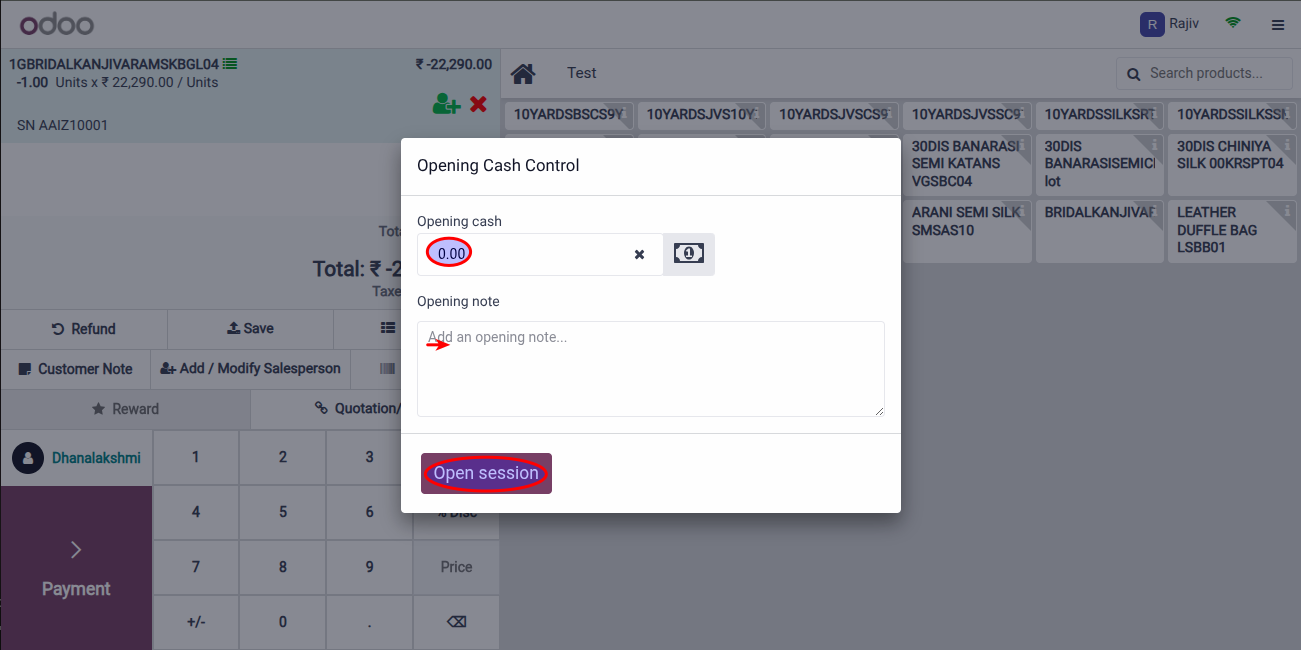Open the Reward tab button
The image size is (1301, 650).
coord(125,409)
